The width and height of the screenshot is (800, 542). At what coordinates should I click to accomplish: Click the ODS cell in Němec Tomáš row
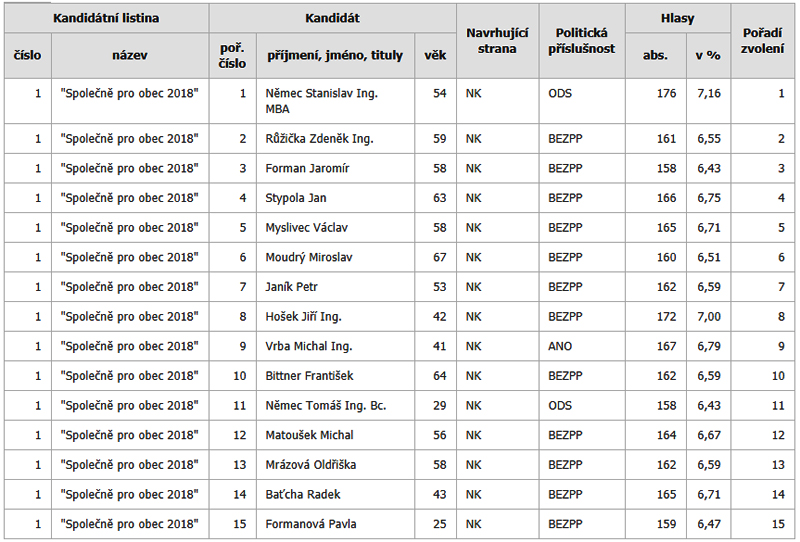tap(561, 406)
